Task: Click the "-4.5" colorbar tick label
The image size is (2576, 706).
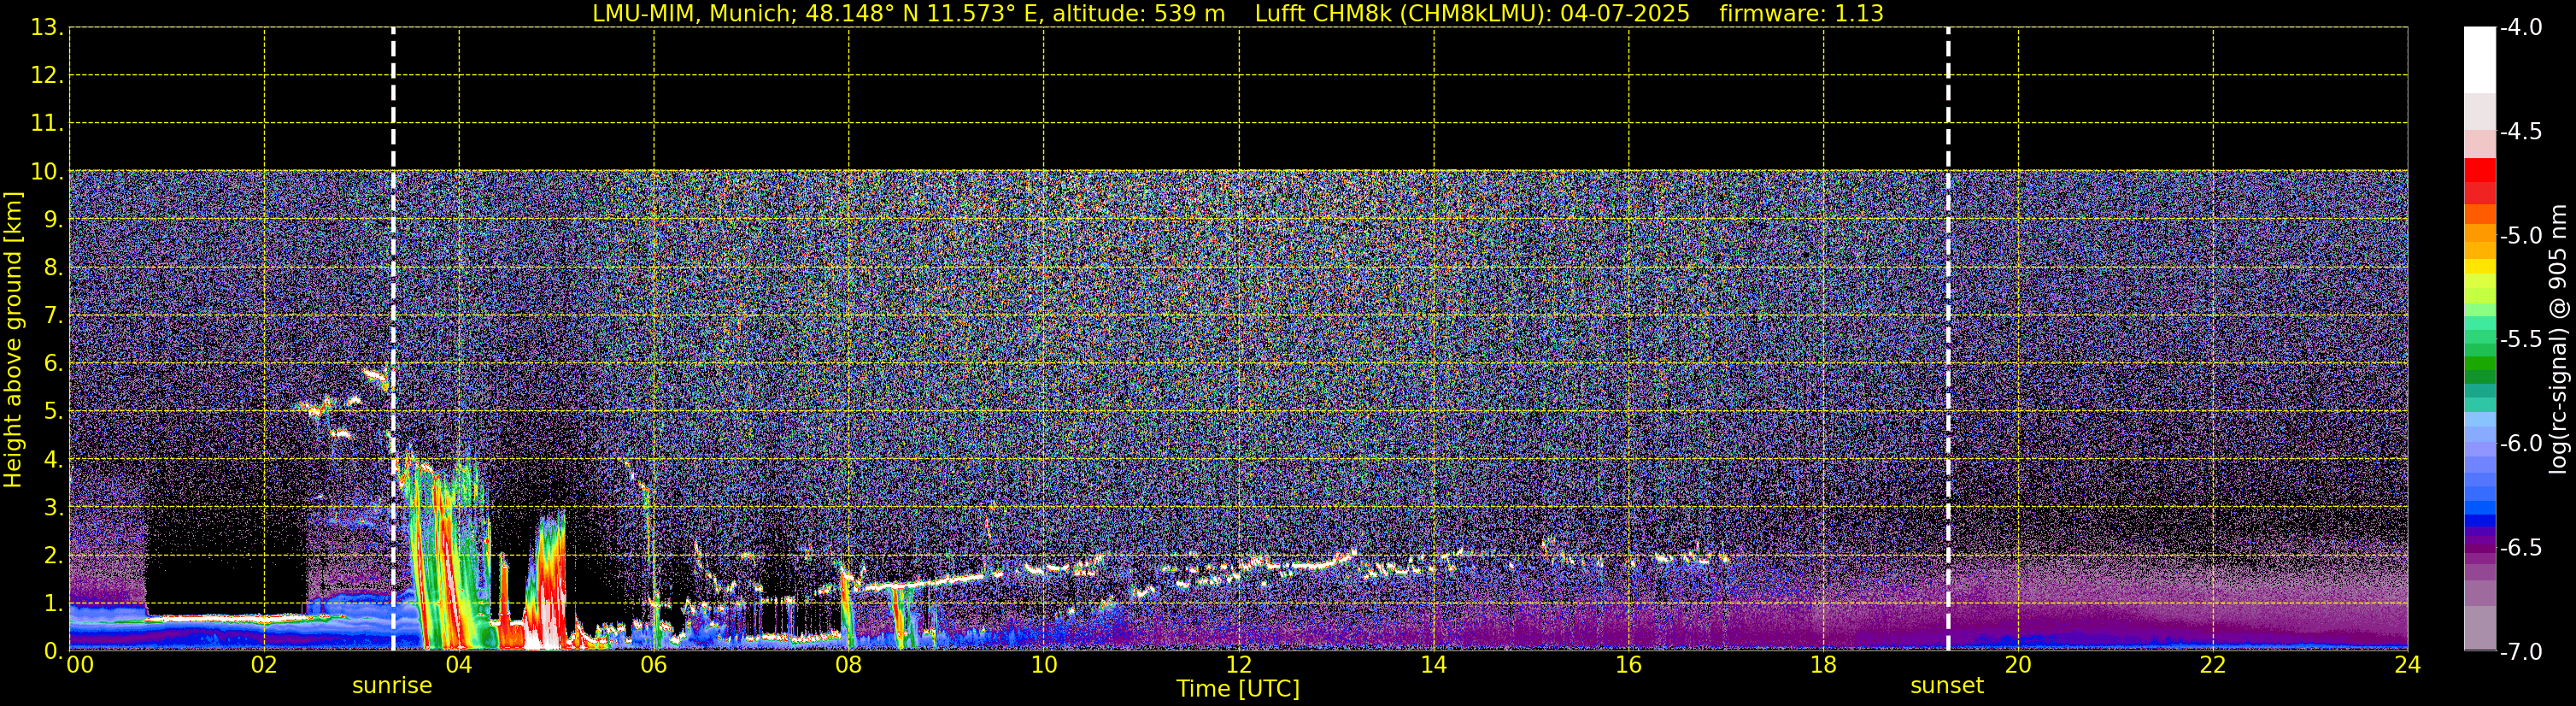Action: click(2520, 131)
